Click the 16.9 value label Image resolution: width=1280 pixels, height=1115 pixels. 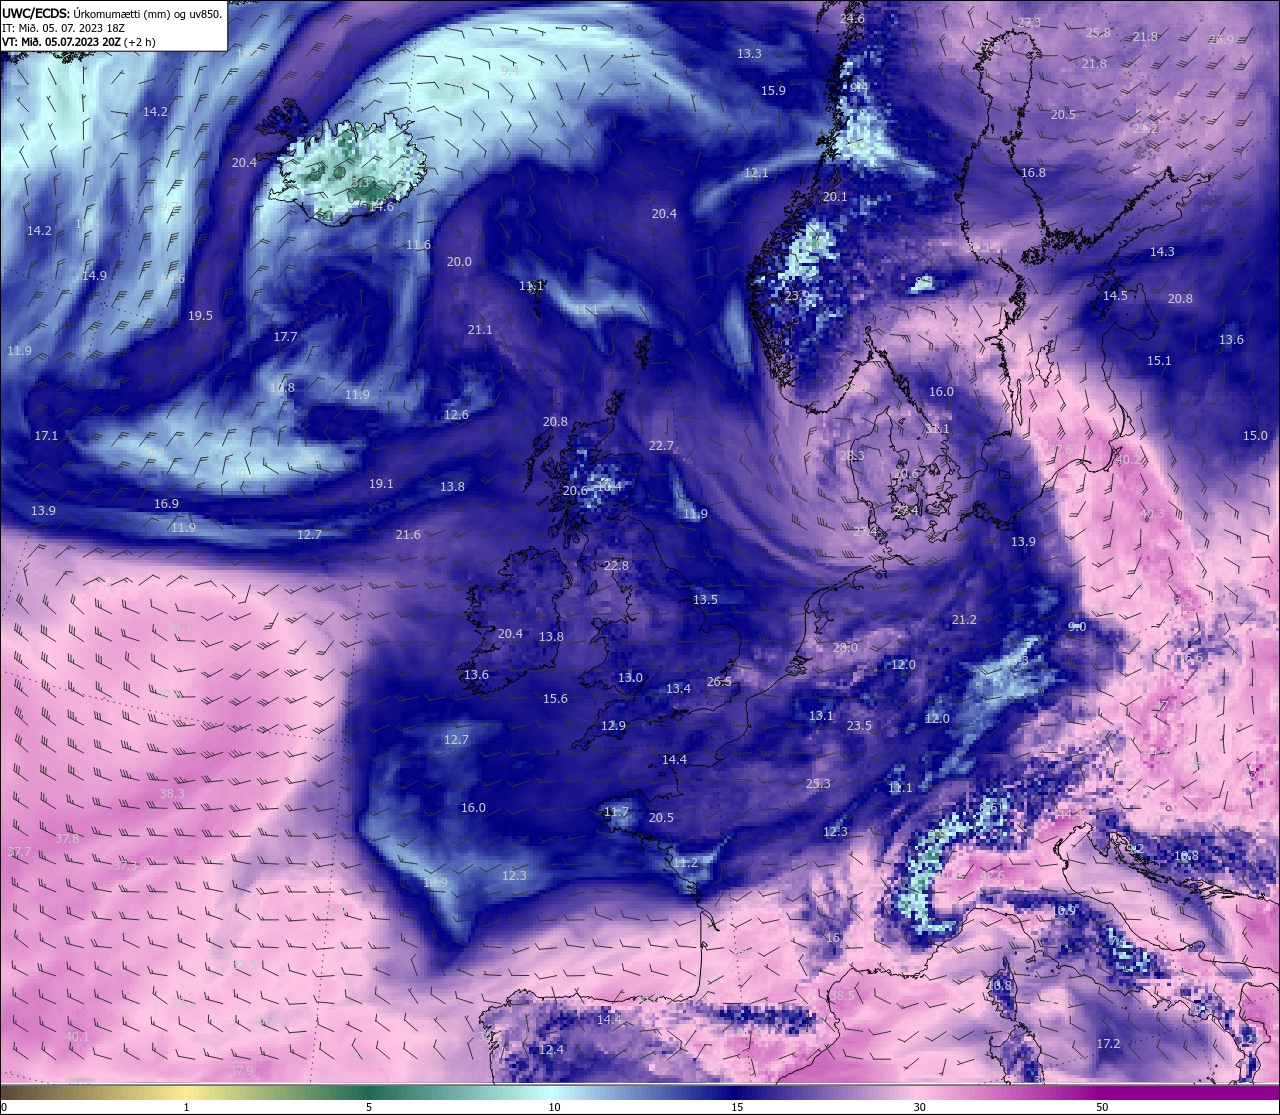(x=166, y=503)
